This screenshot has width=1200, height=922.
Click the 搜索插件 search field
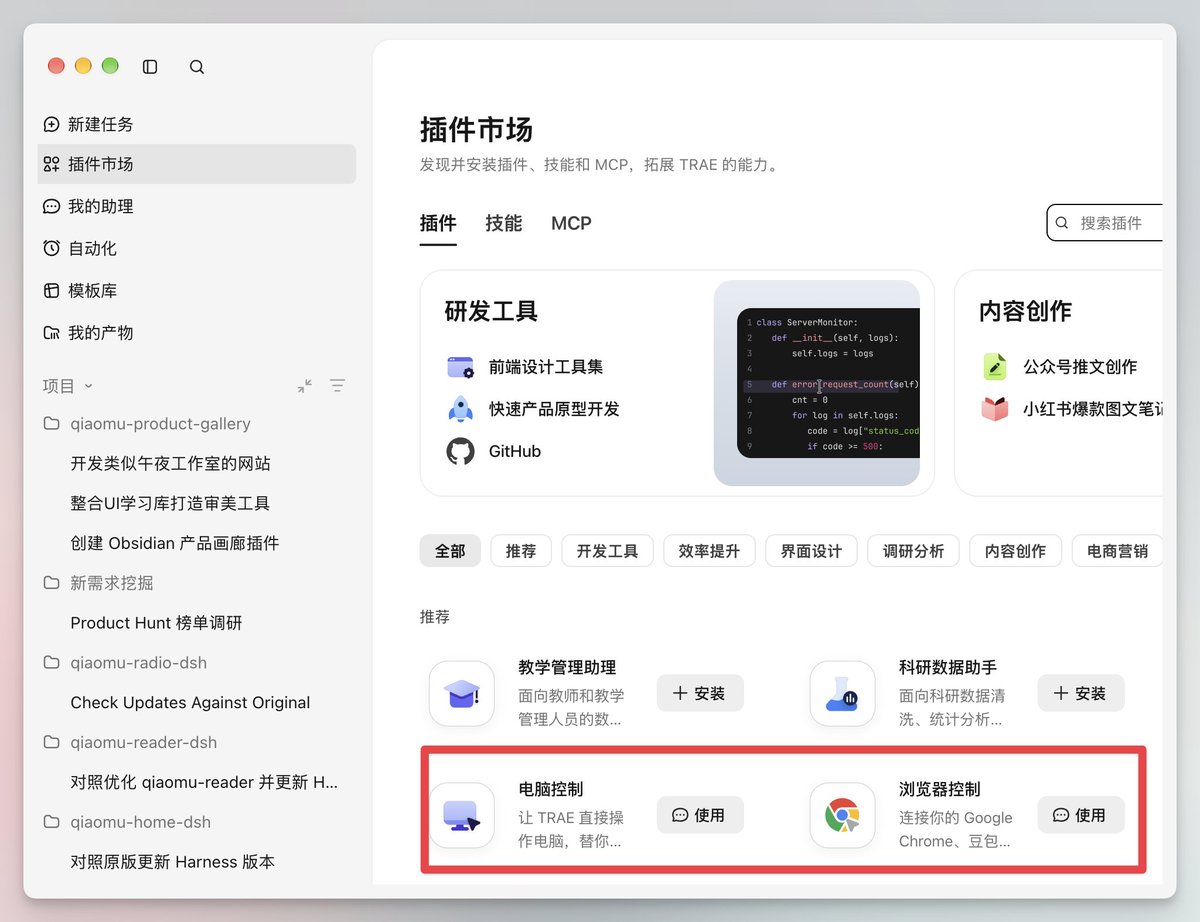click(x=1105, y=223)
